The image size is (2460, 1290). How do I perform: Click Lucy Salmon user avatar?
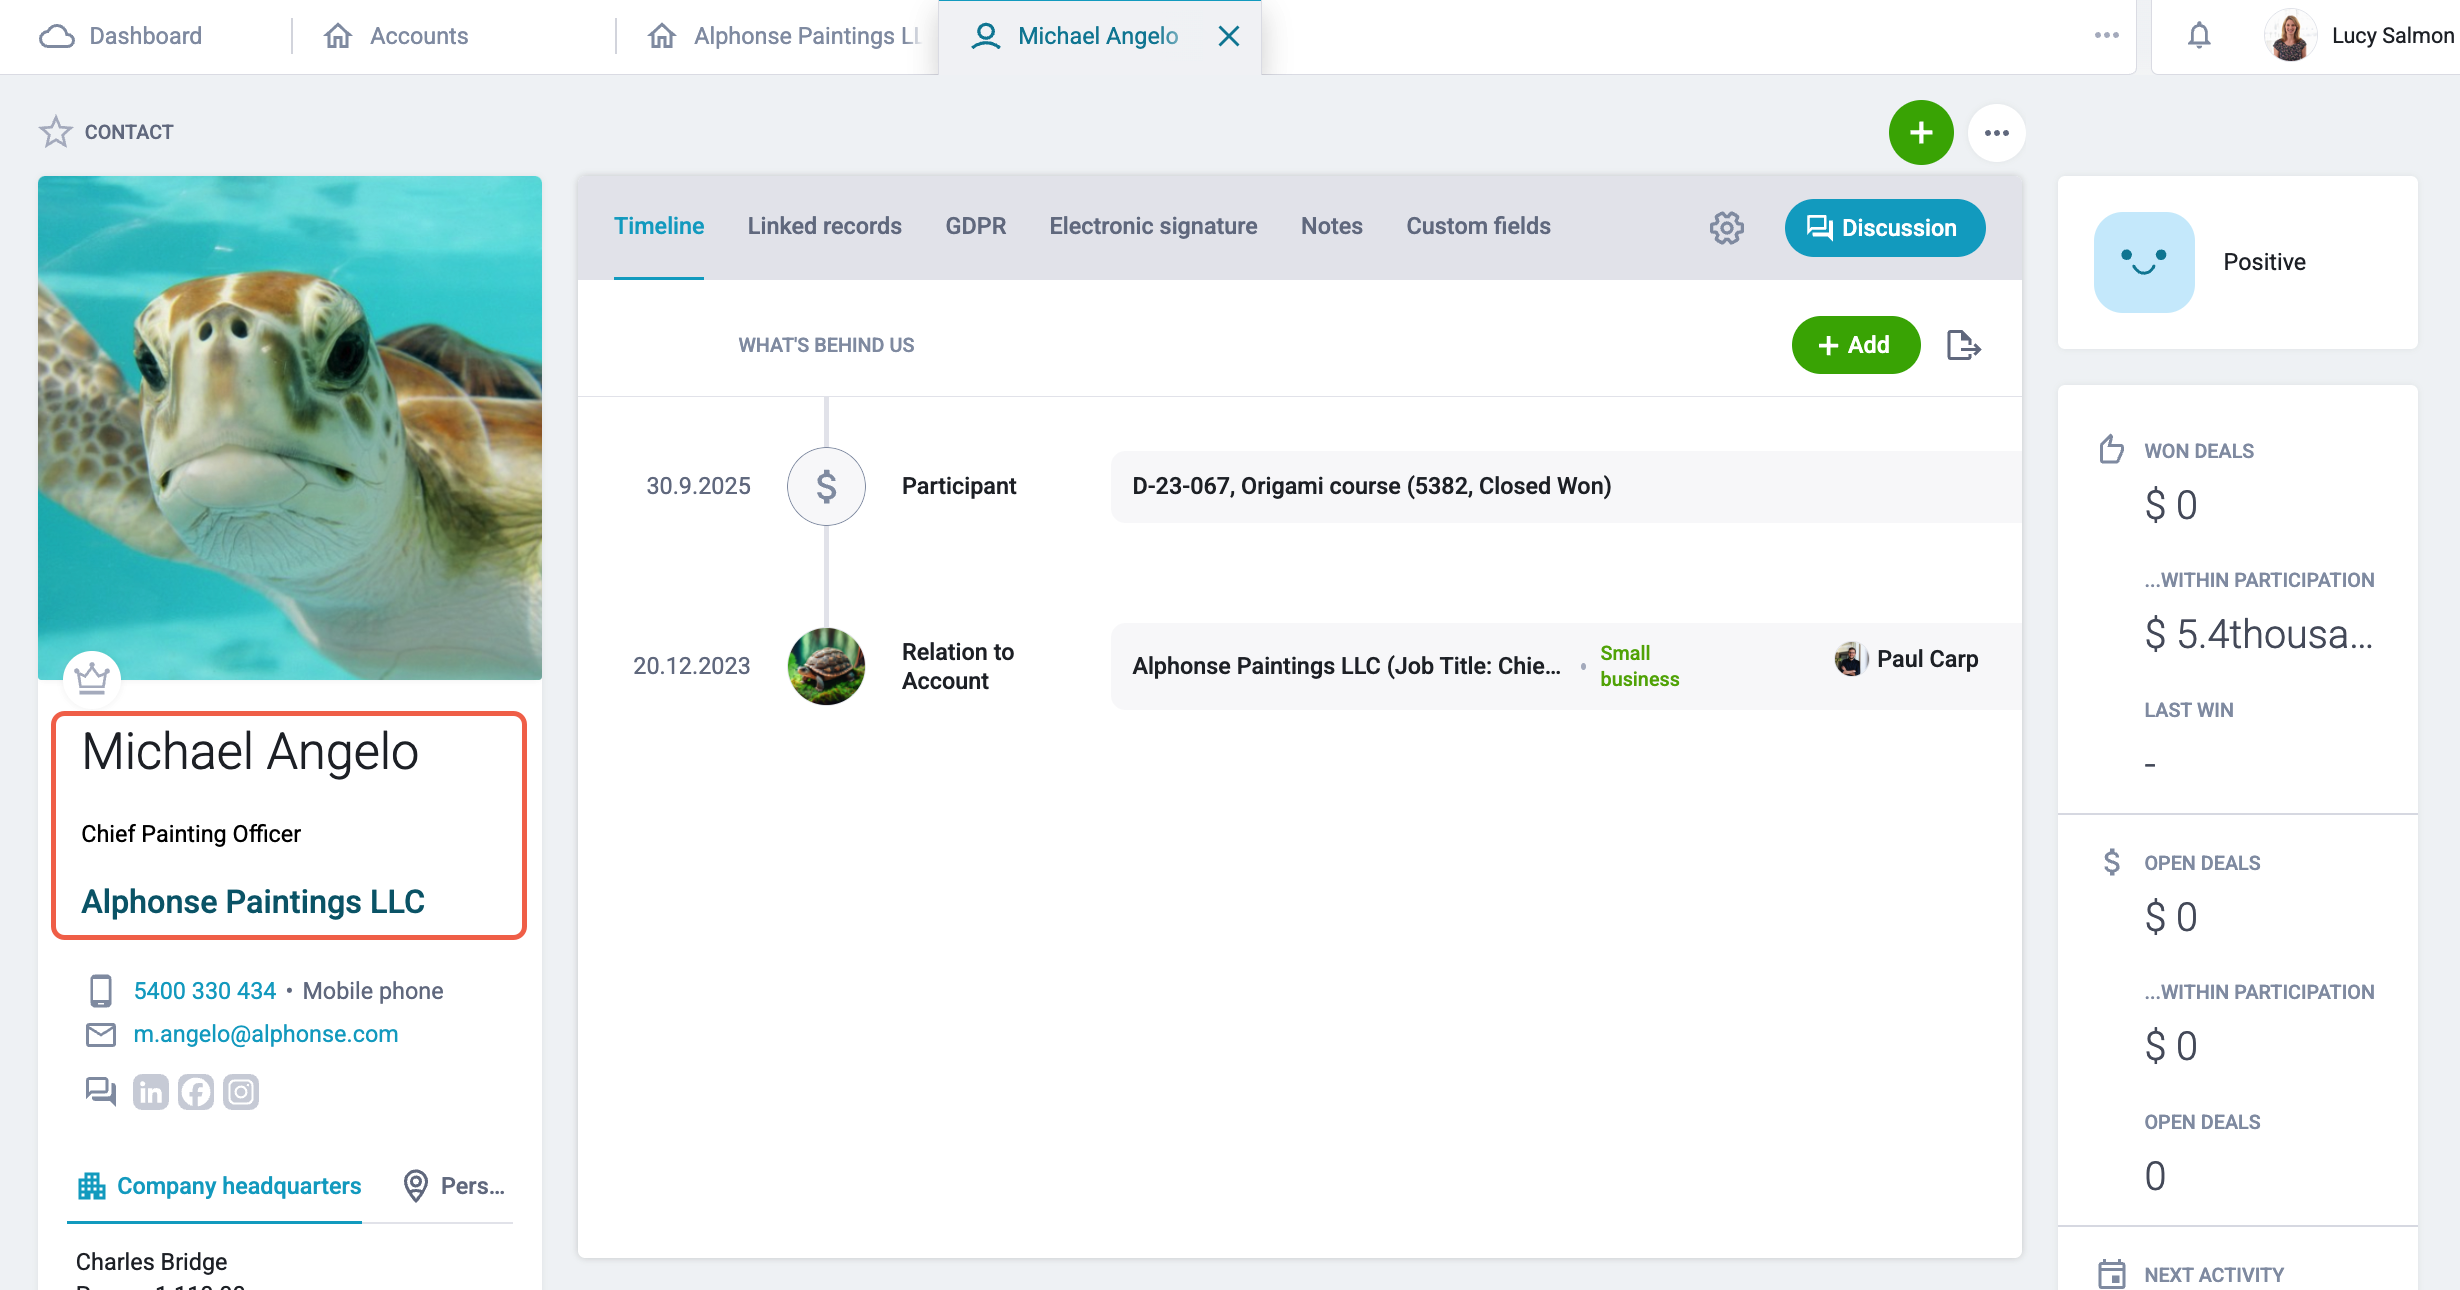click(2290, 36)
